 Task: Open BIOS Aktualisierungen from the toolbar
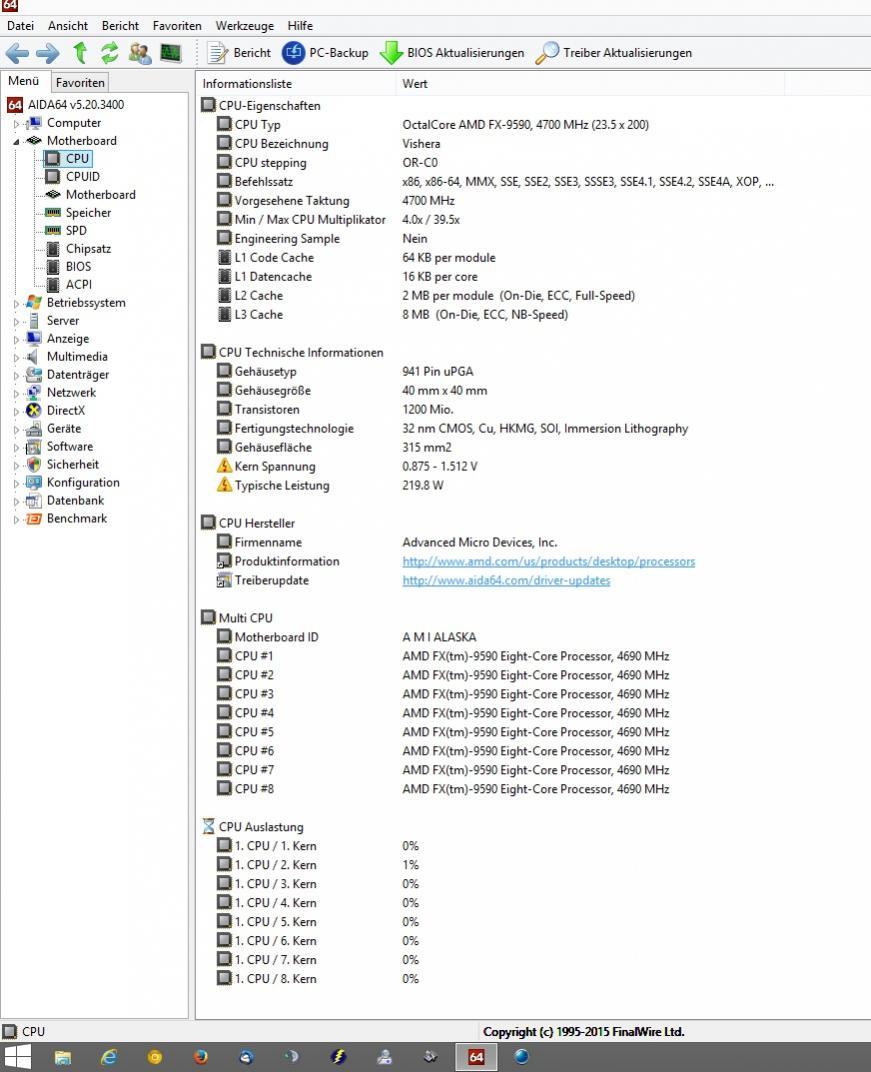point(452,53)
